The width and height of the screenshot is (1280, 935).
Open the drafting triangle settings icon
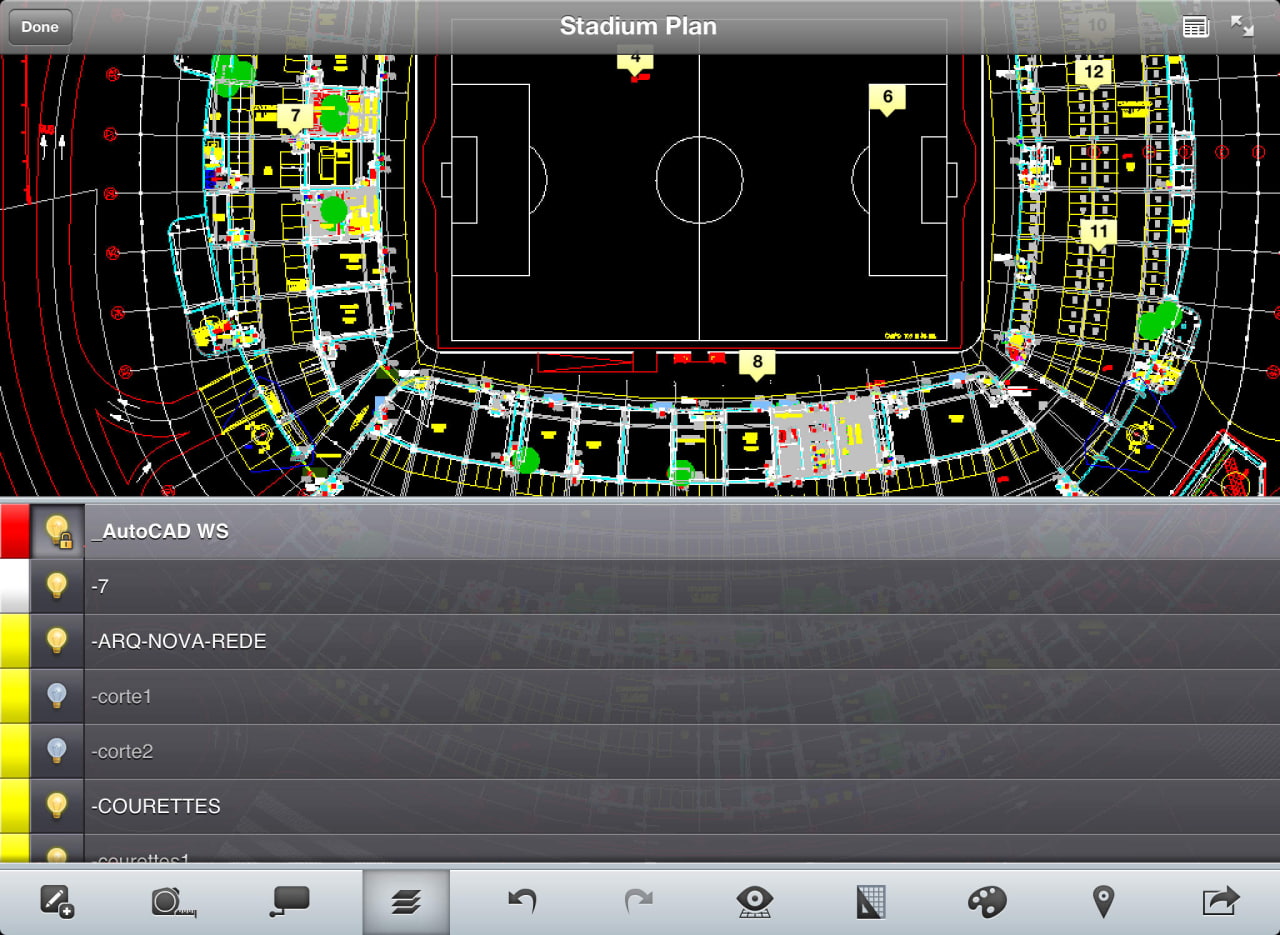pos(870,902)
